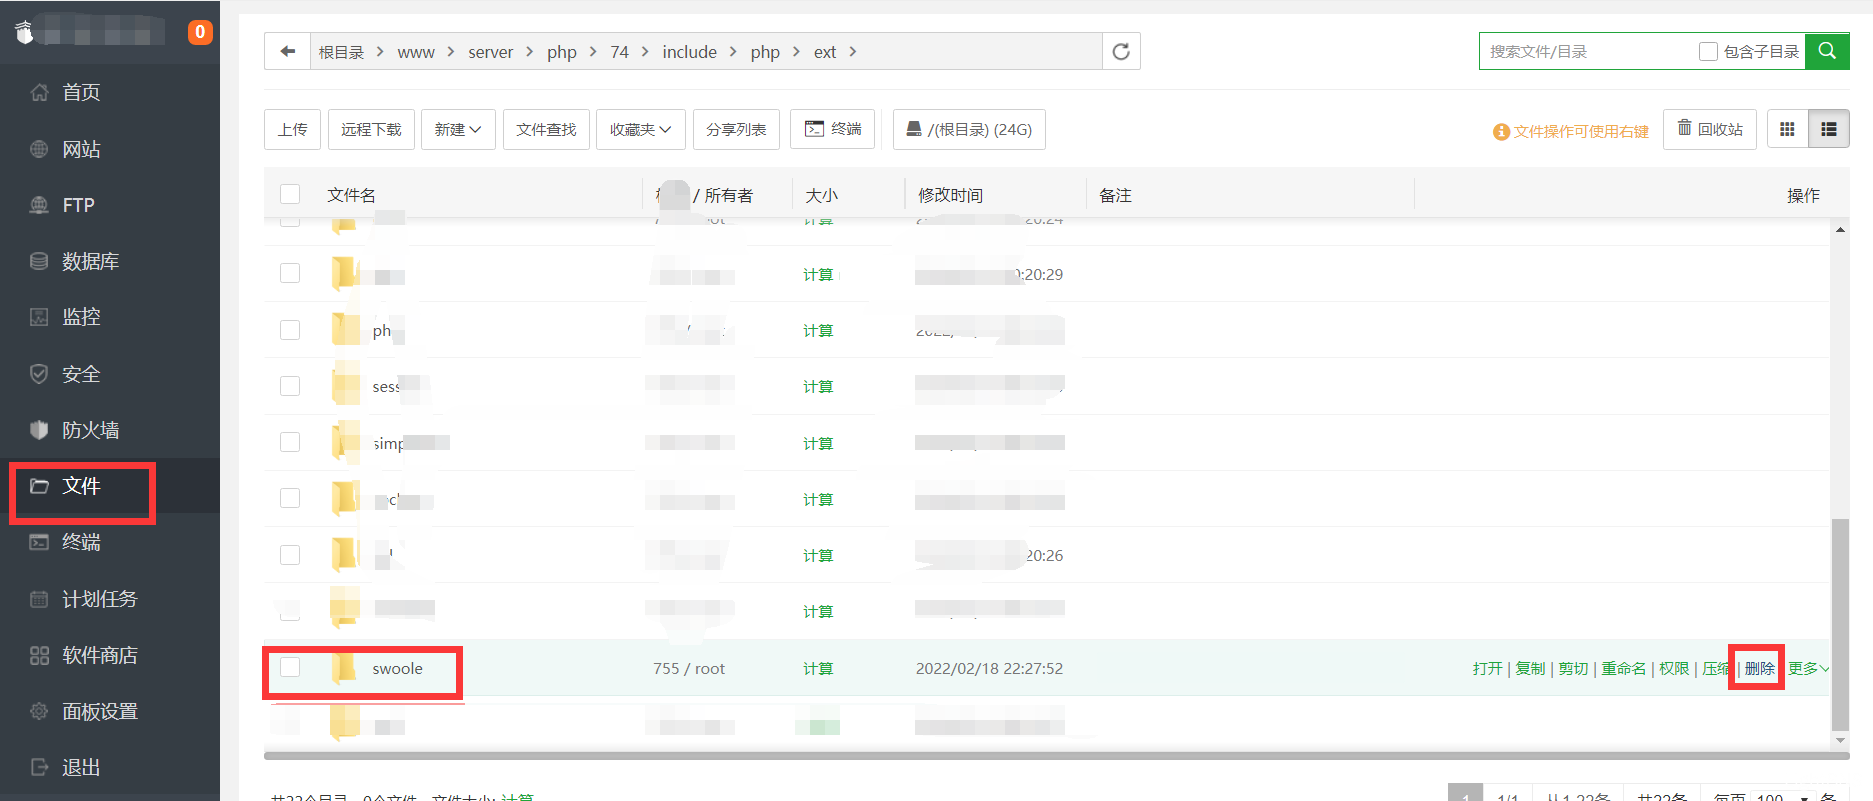Open the recycle bin (回收站)

point(1709,129)
